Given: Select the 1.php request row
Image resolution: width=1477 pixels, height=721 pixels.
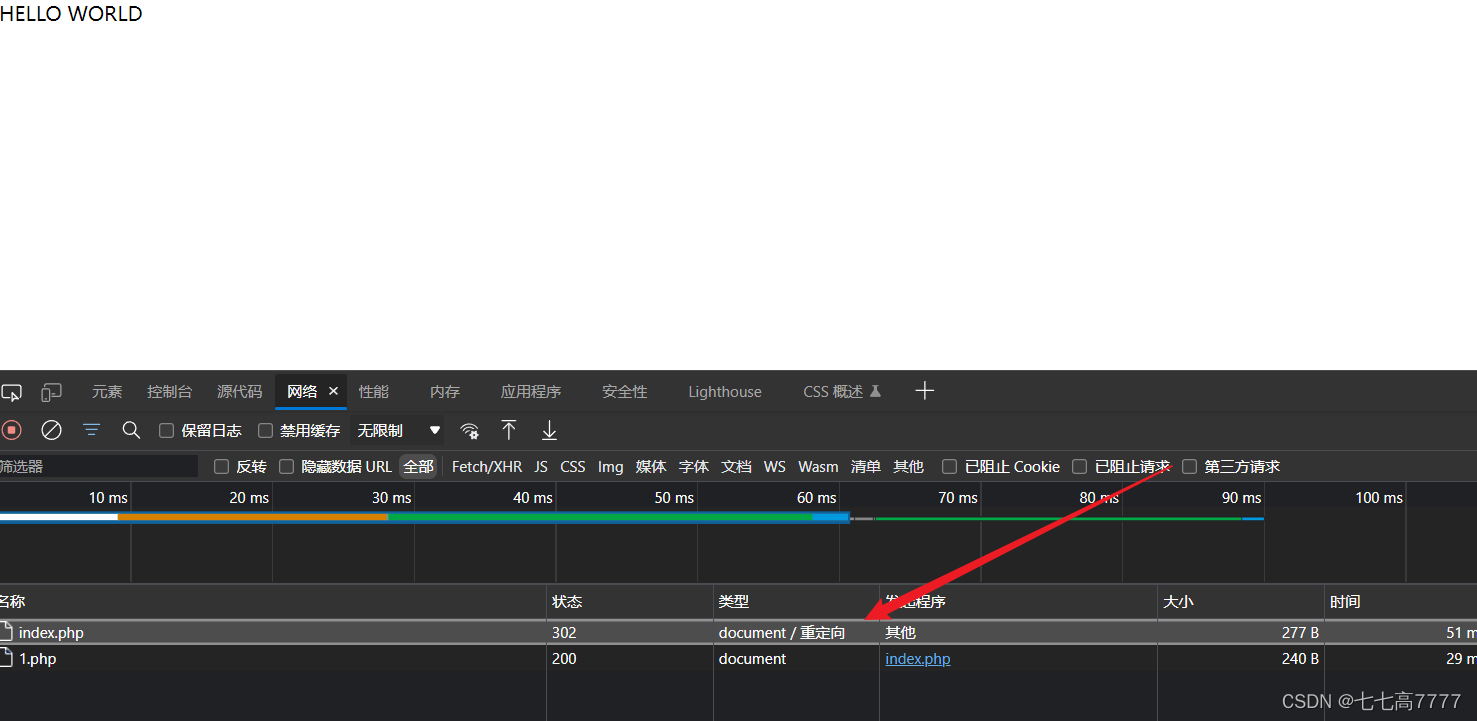Looking at the screenshot, I should [738, 658].
